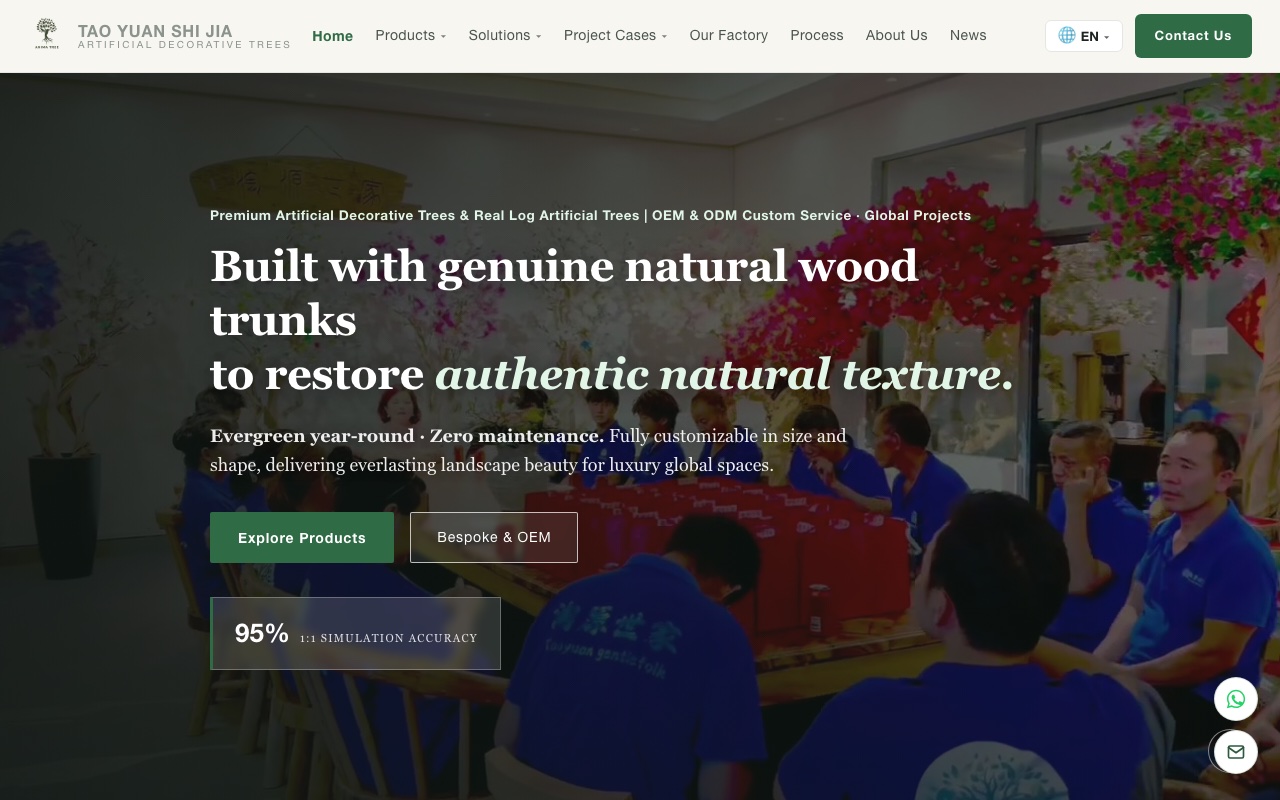Navigate to the Process page
Viewport: 1280px width, 800px height.
(817, 35)
